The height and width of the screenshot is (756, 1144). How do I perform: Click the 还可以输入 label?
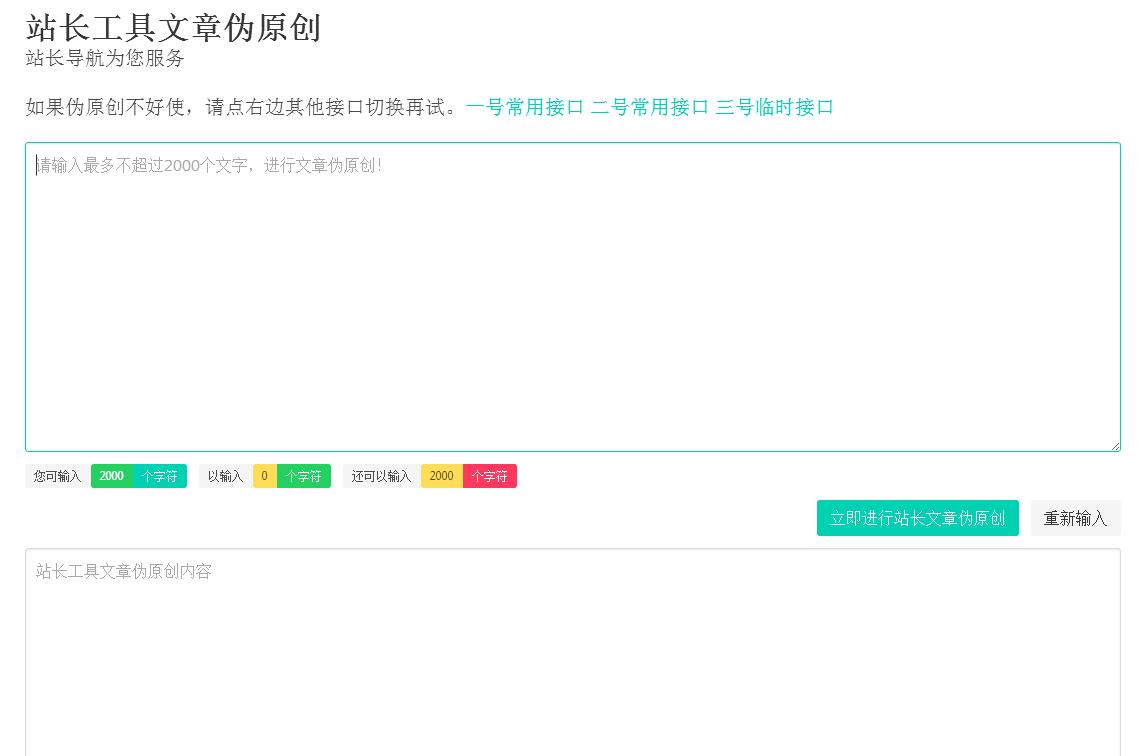(382, 477)
